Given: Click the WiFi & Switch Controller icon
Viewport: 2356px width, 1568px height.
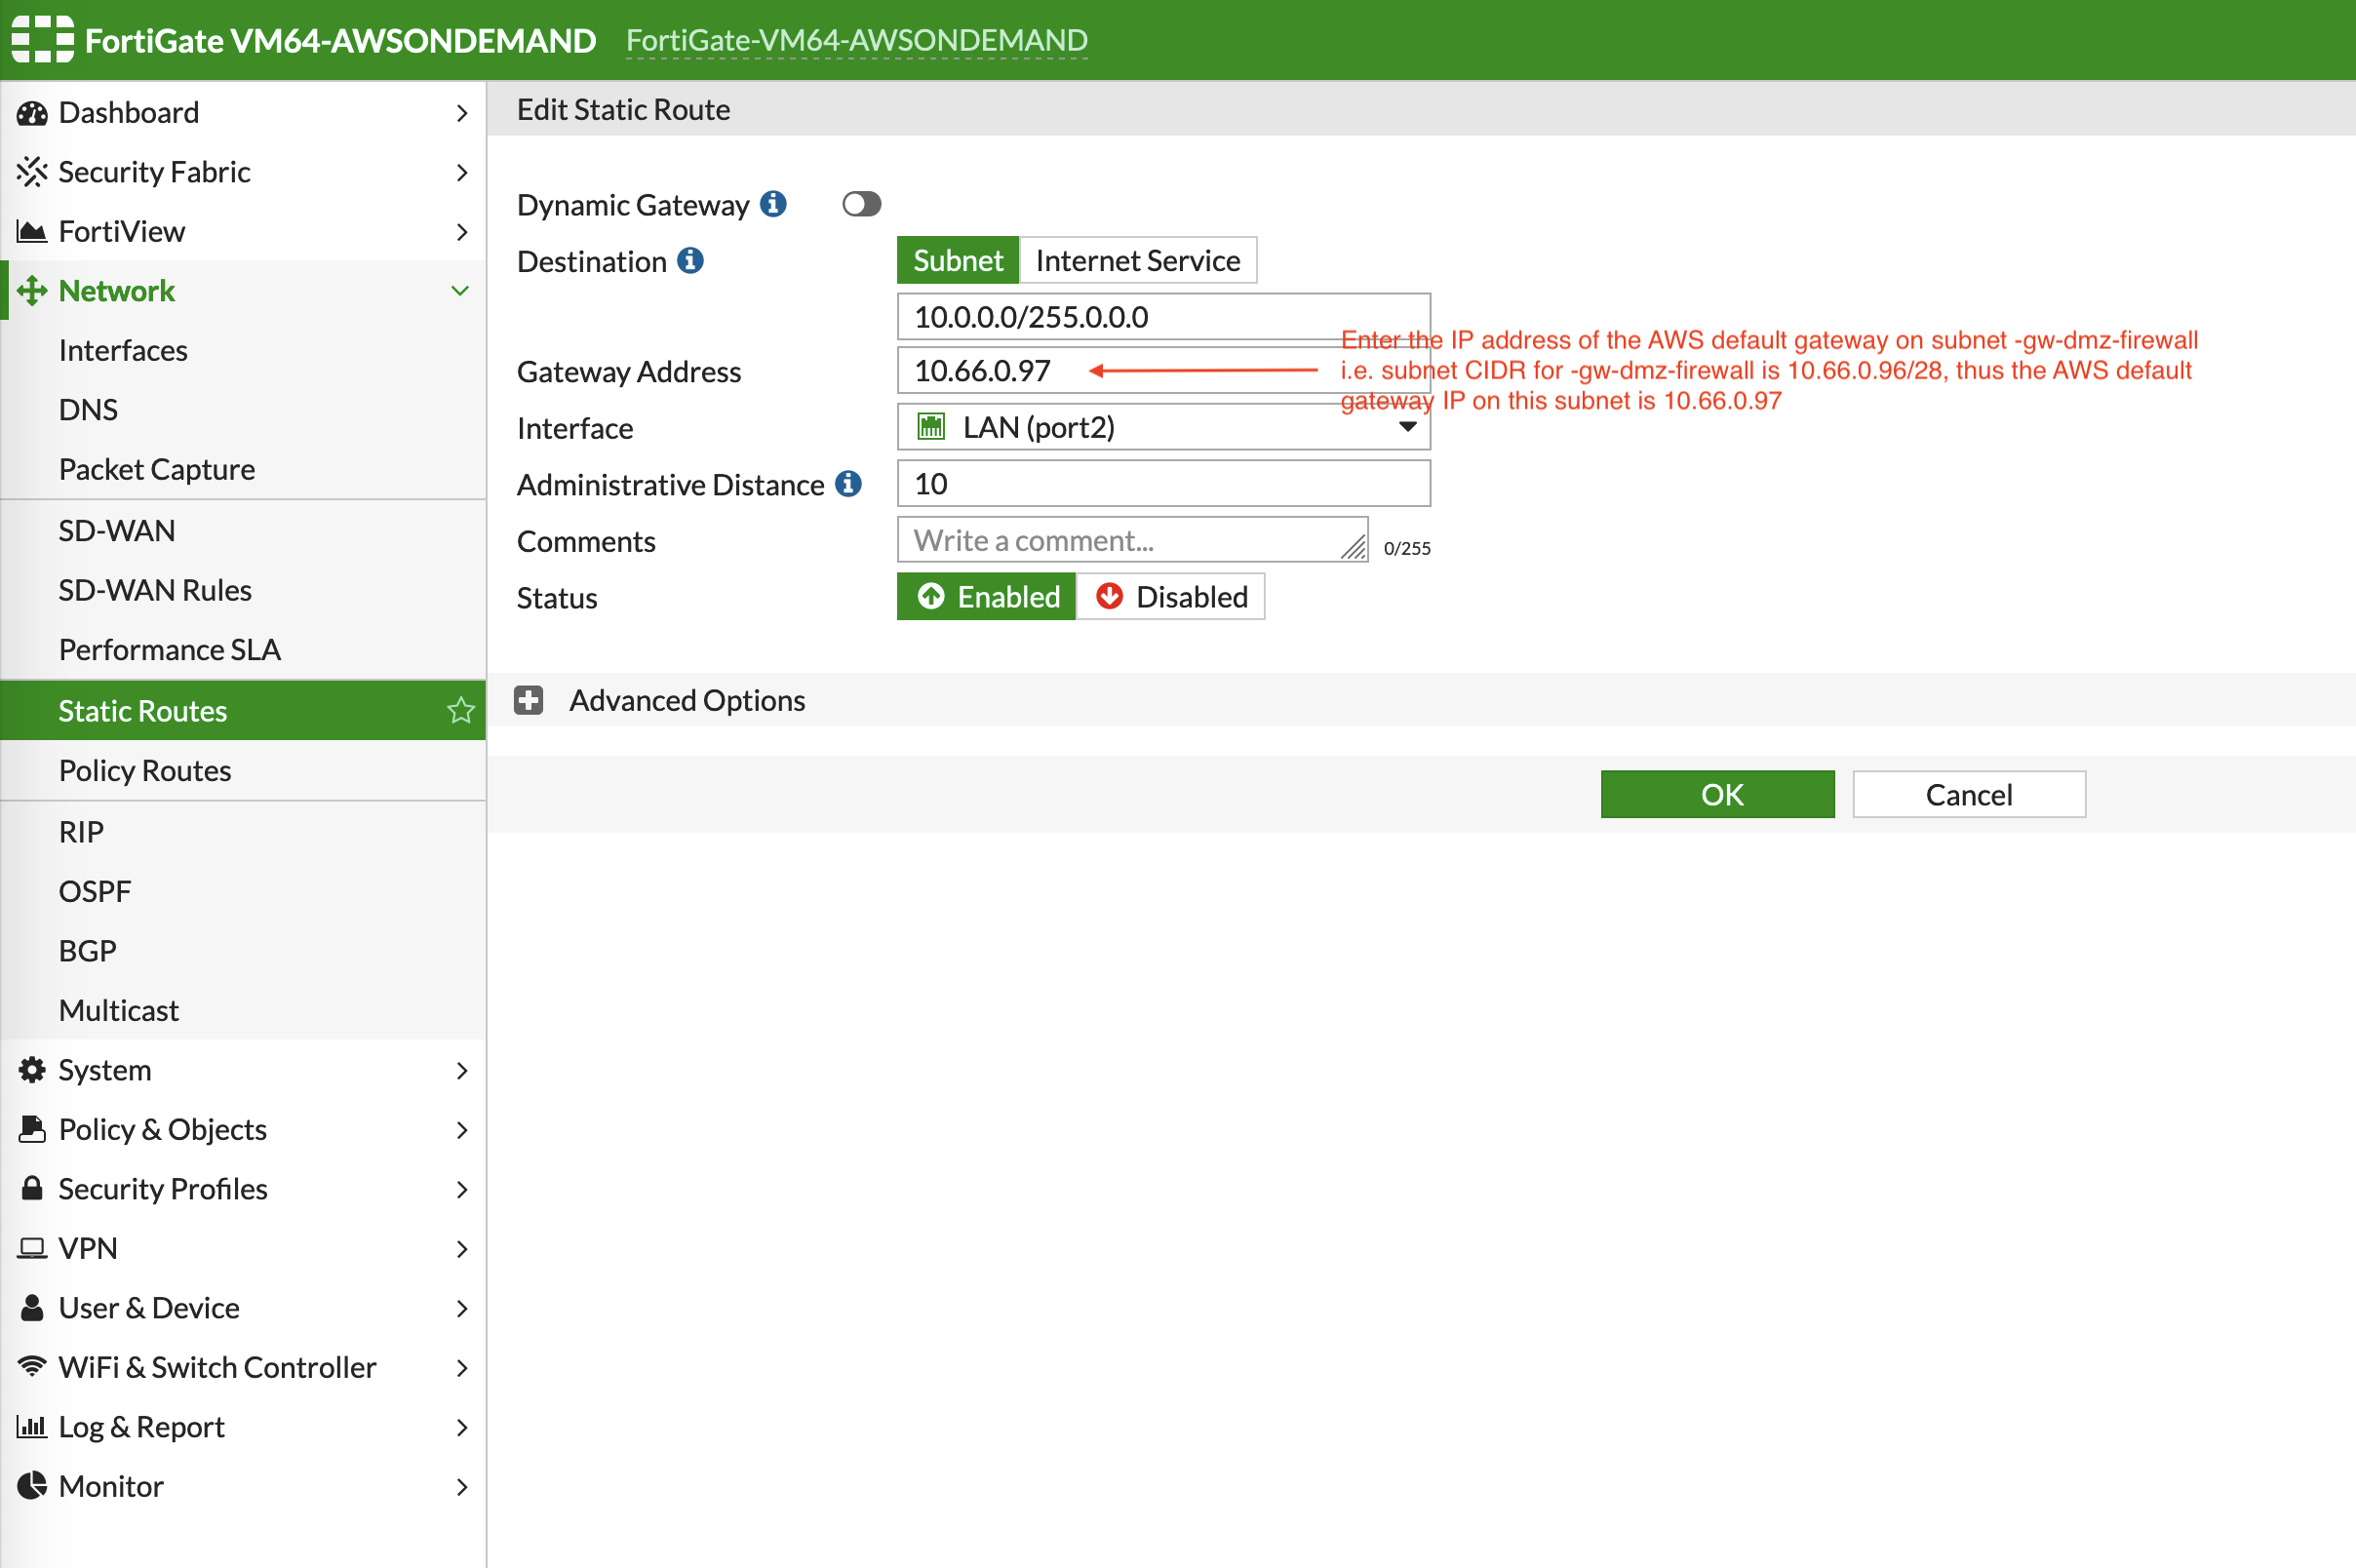Looking at the screenshot, I should pos(32,1367).
